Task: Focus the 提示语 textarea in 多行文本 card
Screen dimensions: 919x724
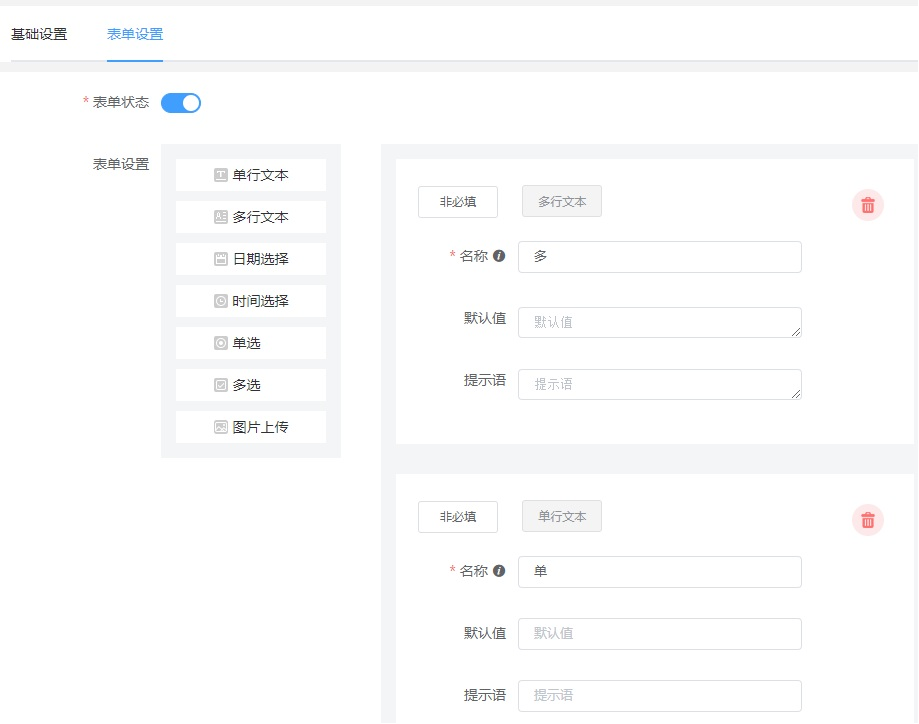Action: (x=660, y=385)
